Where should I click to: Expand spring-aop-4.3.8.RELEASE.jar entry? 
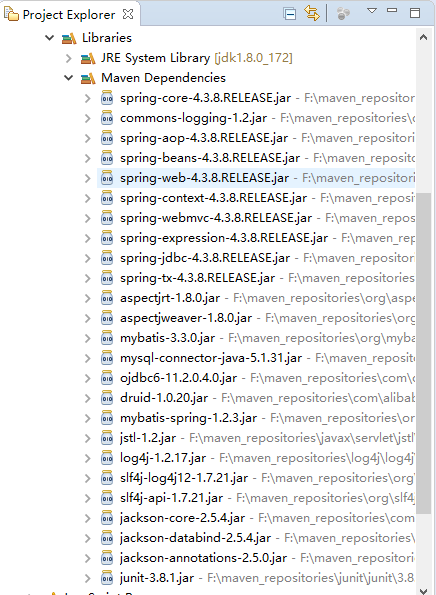[88, 138]
